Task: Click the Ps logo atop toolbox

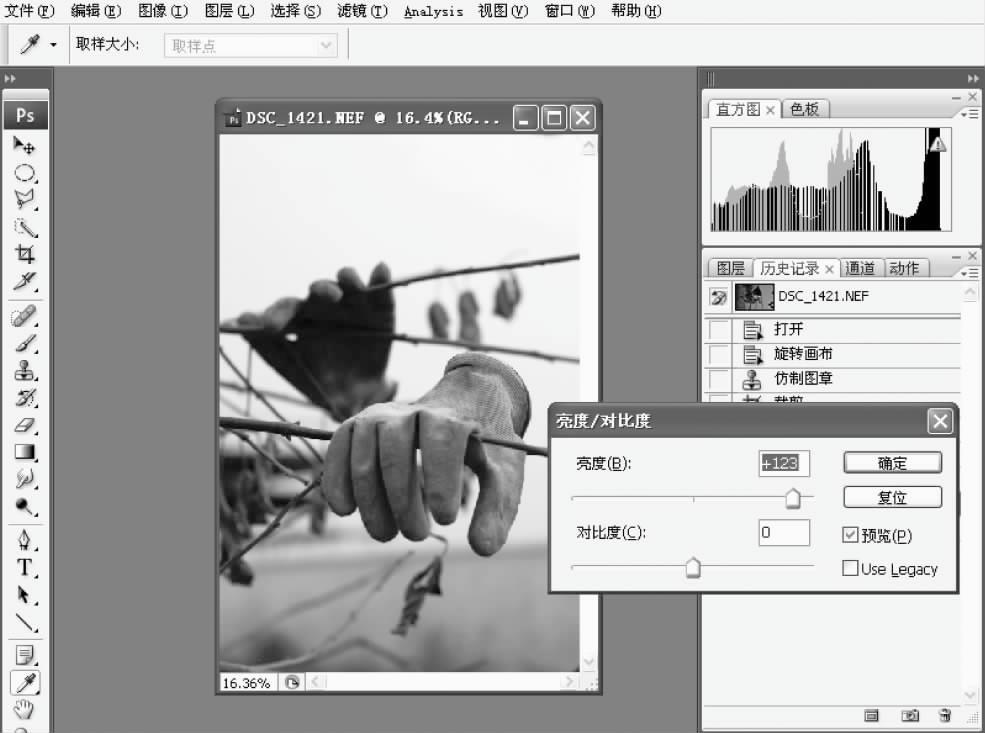Action: click(x=26, y=116)
